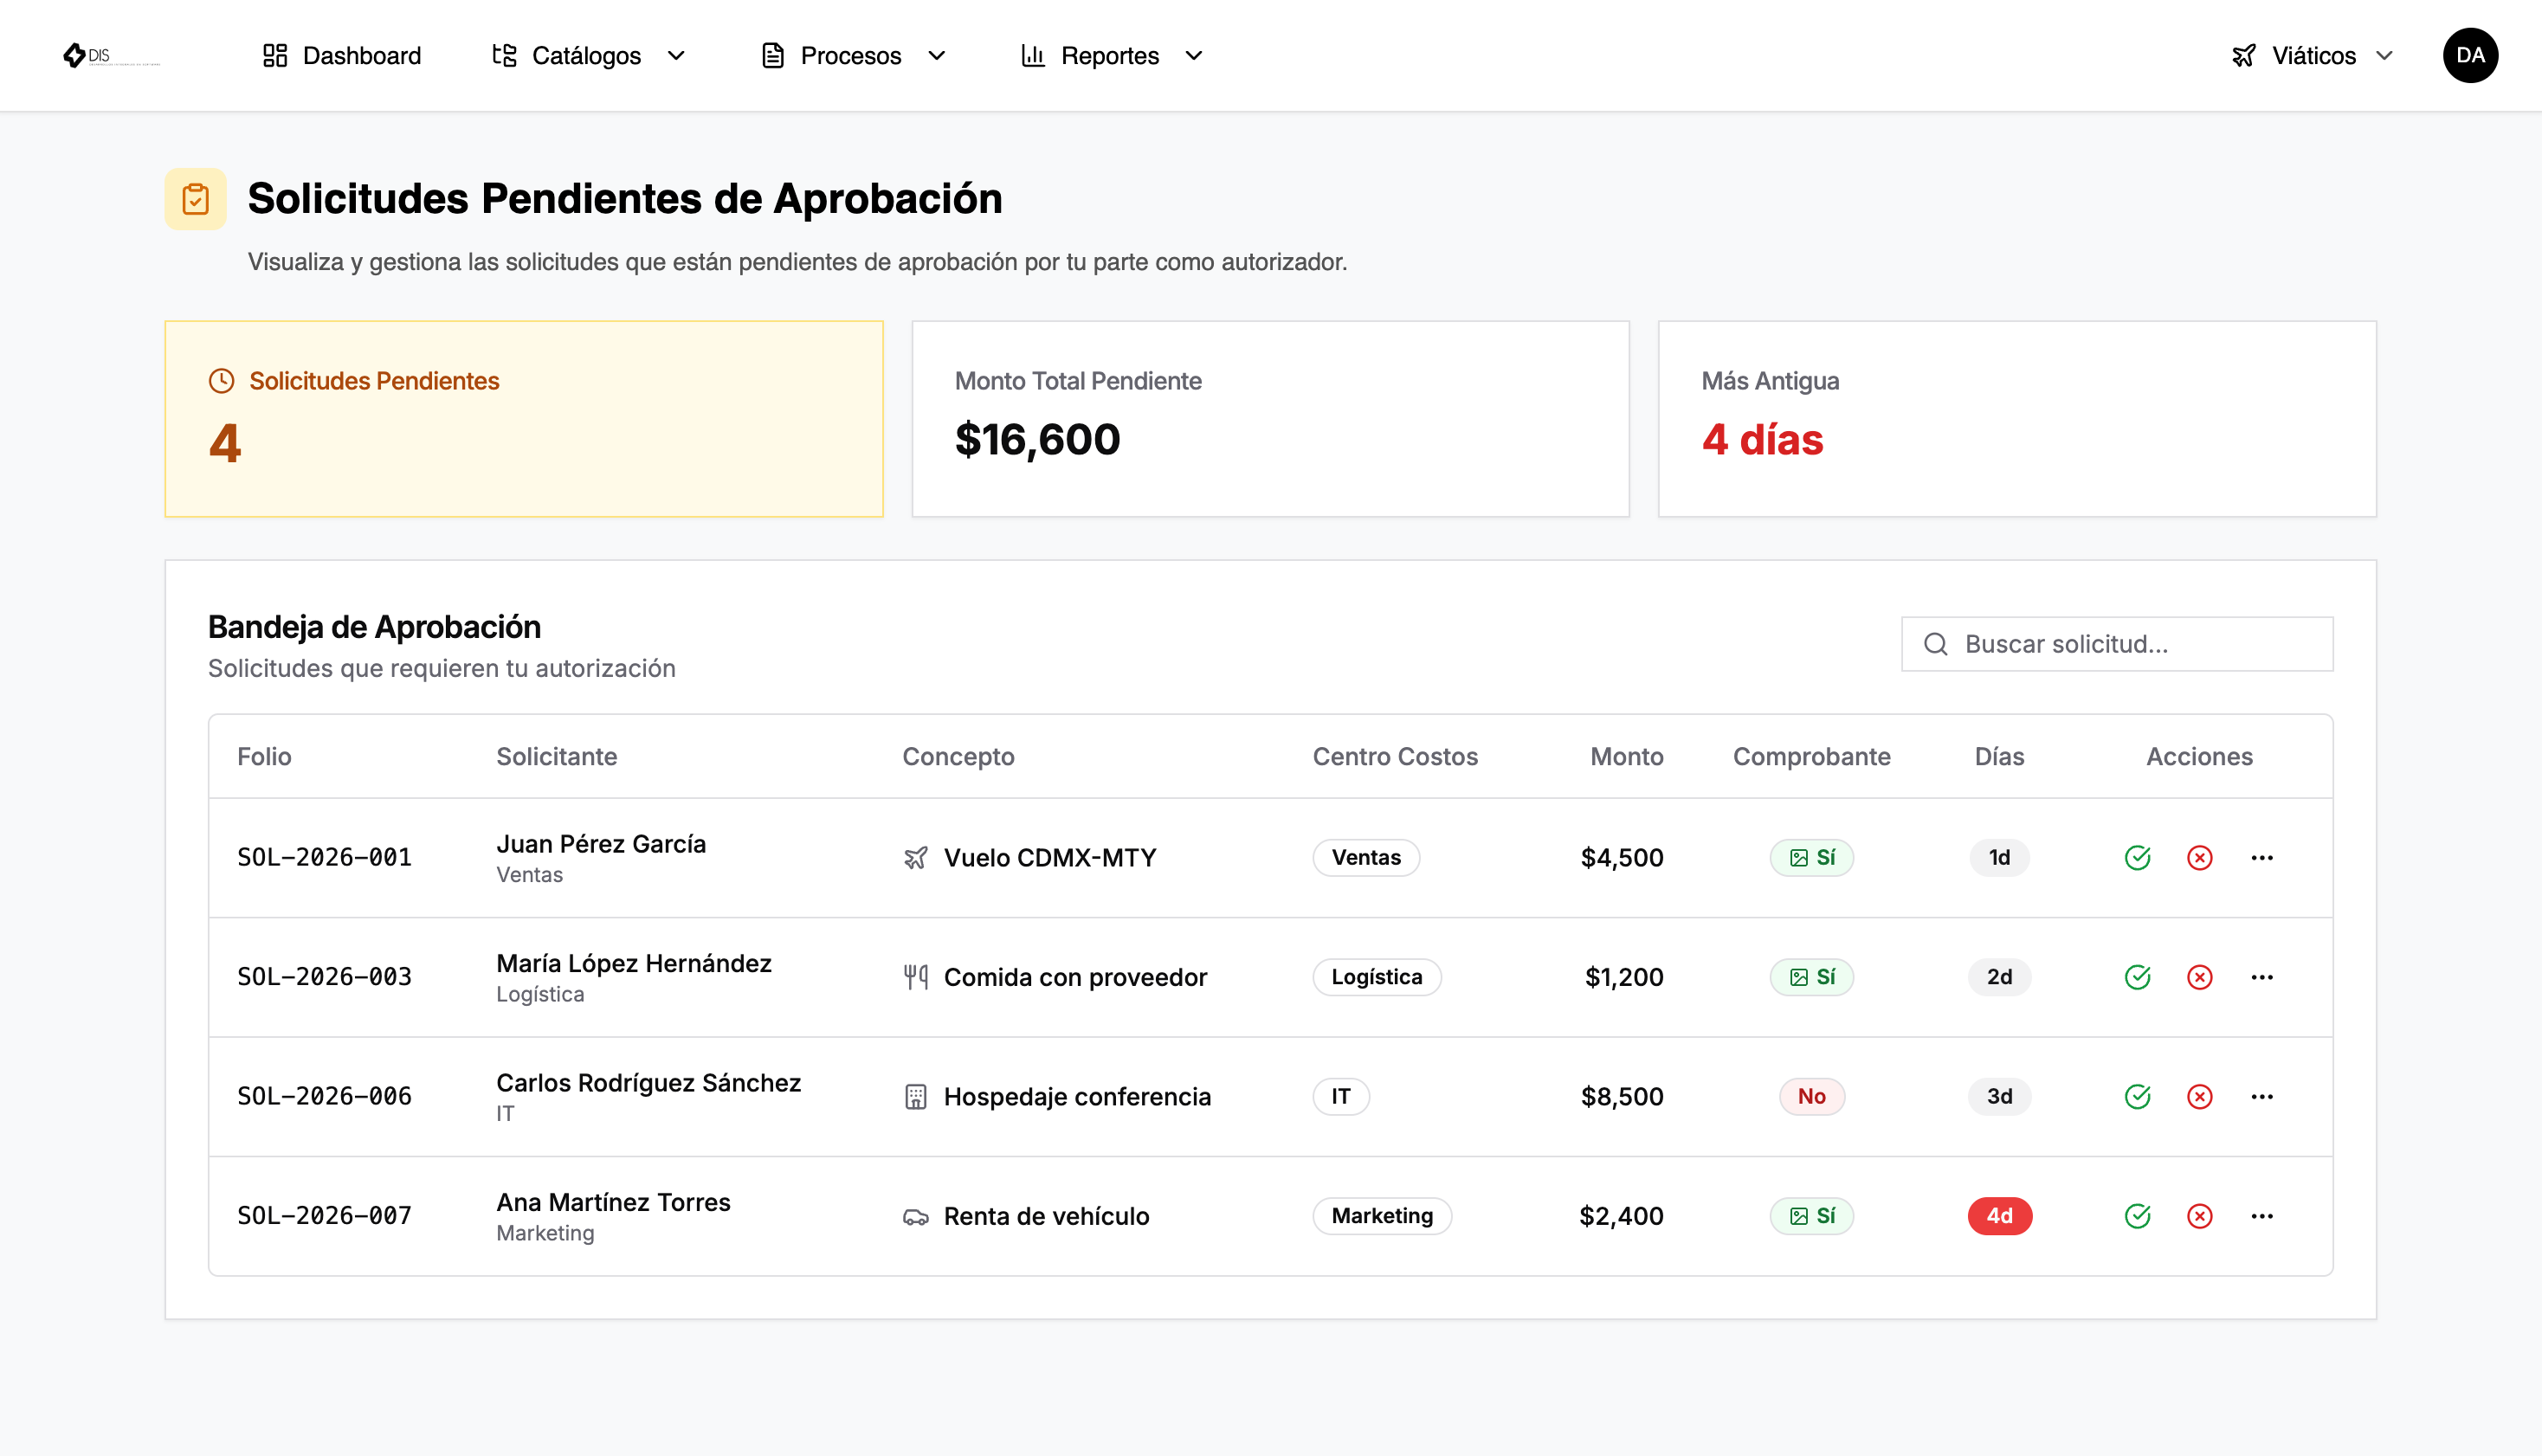
Task: Reject Carlos Rodríguez hospedaje request
Action: pos(2199,1096)
